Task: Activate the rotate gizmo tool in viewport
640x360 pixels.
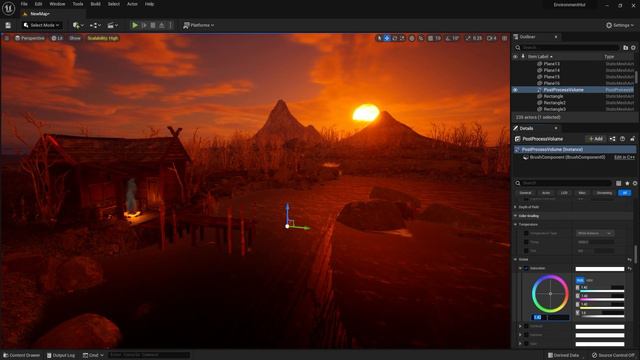Action: pyautogui.click(x=394, y=38)
